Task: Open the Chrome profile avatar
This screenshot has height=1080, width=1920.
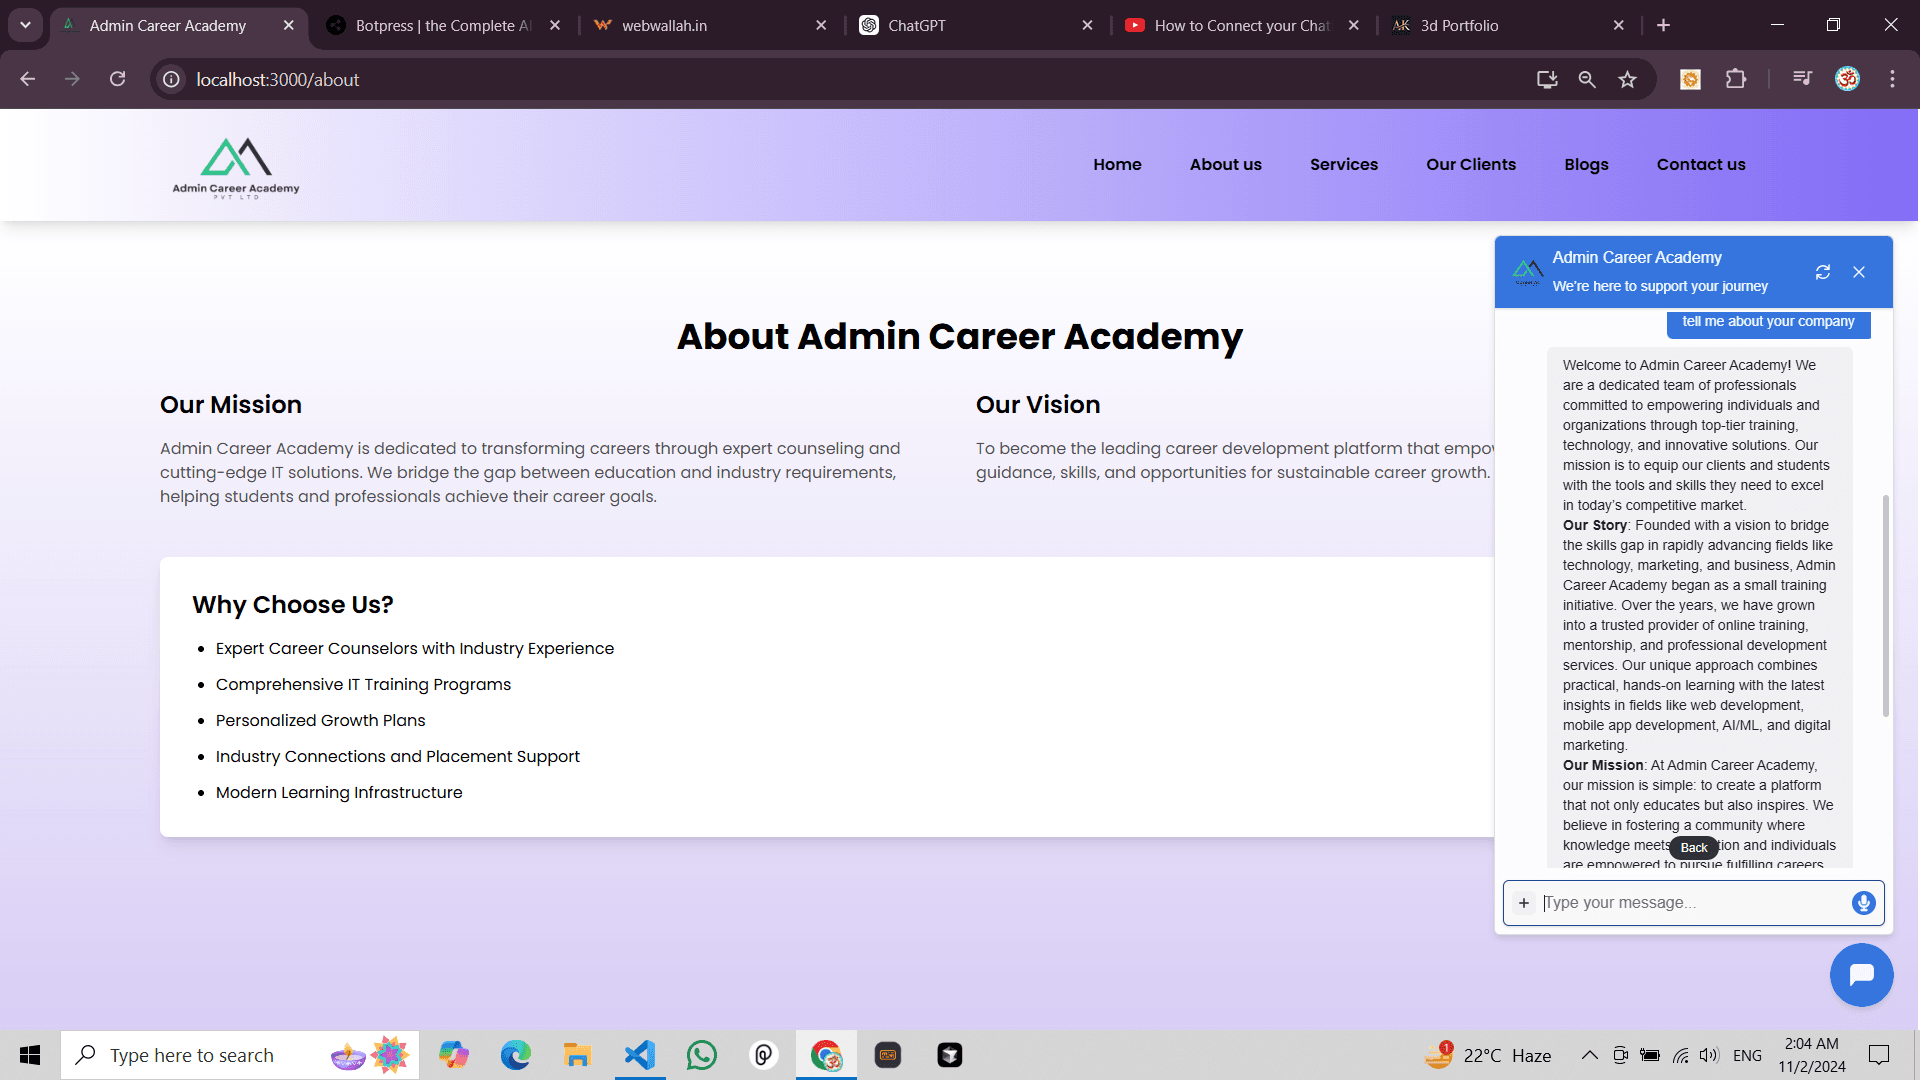Action: (1847, 79)
